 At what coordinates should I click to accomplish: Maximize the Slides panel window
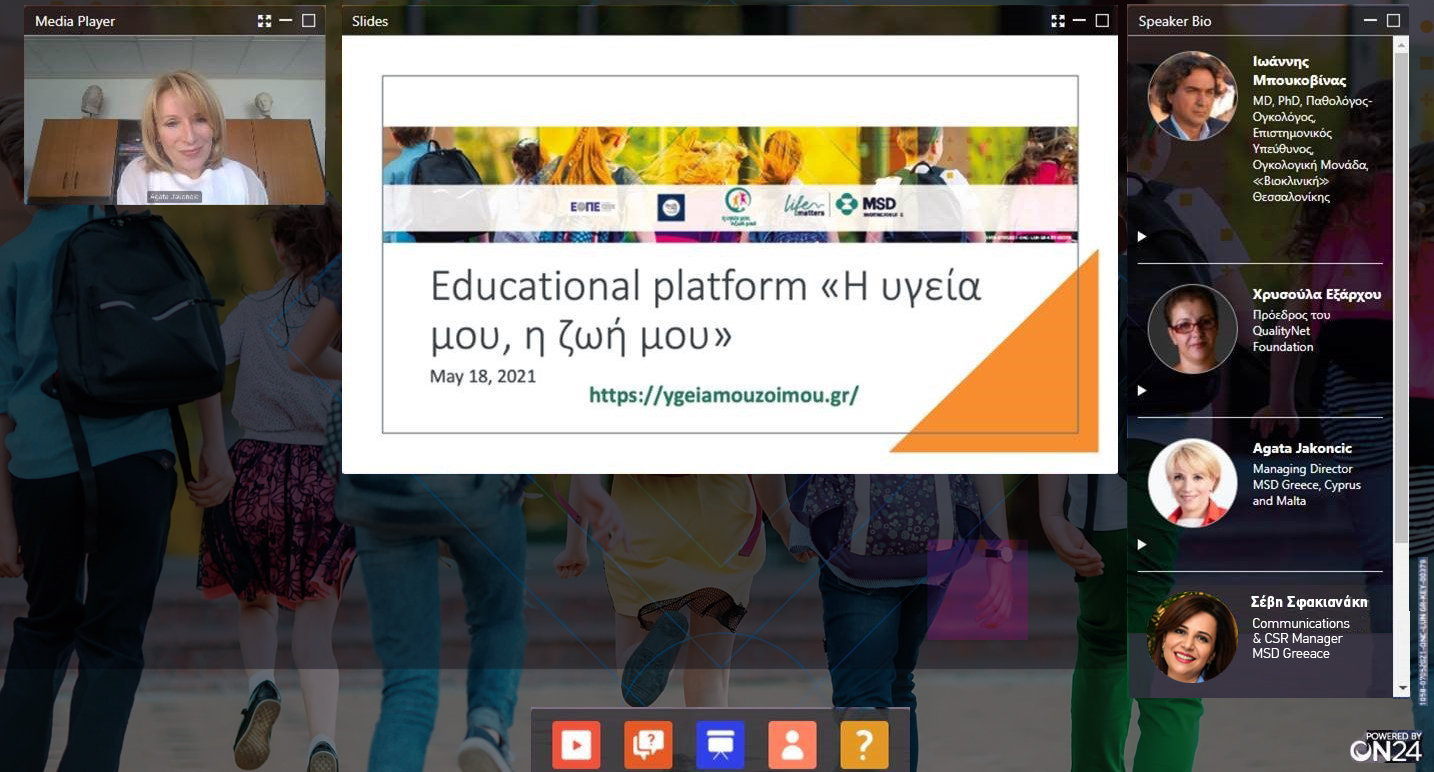(1102, 21)
